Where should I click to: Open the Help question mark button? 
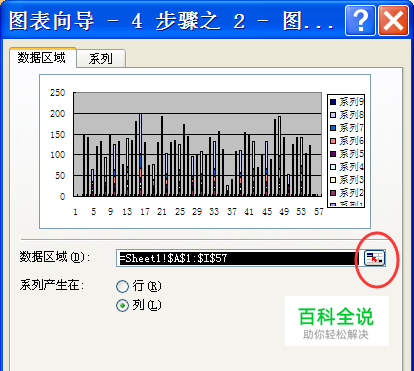pyautogui.click(x=360, y=20)
